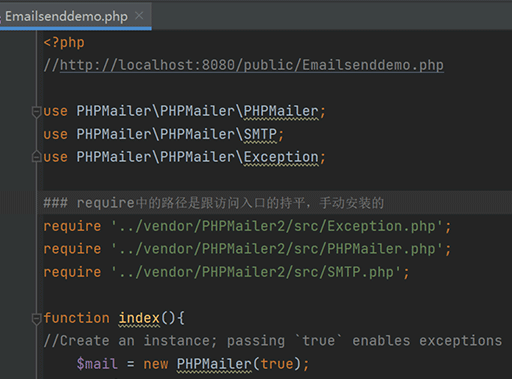
Task: Close the Emailsenddemo.php tab
Action: pos(139,16)
